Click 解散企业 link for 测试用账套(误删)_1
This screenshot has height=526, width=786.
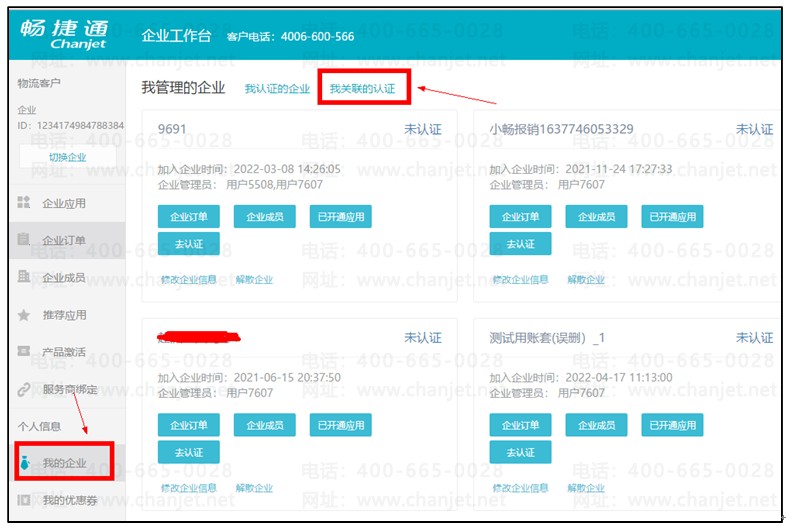point(586,487)
